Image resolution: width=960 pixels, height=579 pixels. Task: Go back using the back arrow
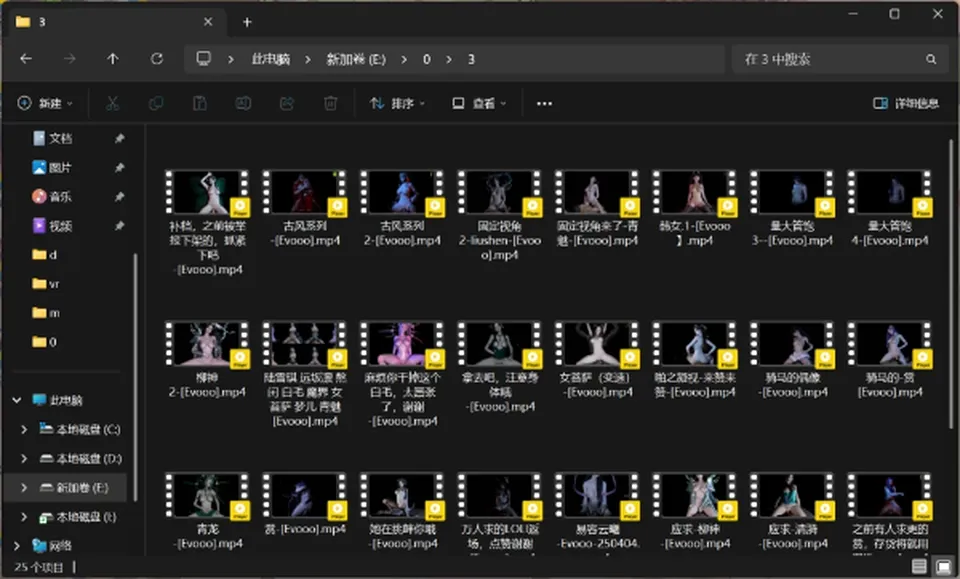(26, 59)
